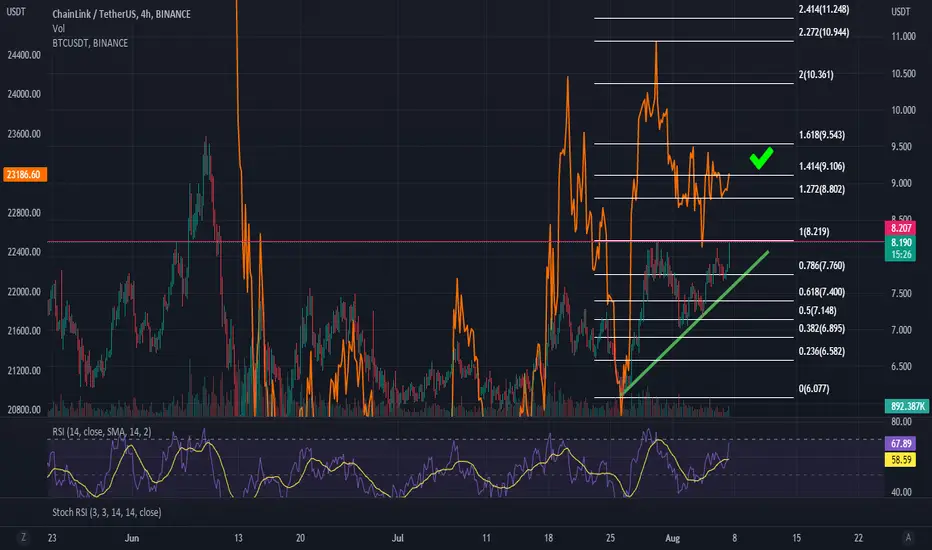Click the 20800.00 left price axis label
Image resolution: width=932 pixels, height=550 pixels.
pos(24,410)
